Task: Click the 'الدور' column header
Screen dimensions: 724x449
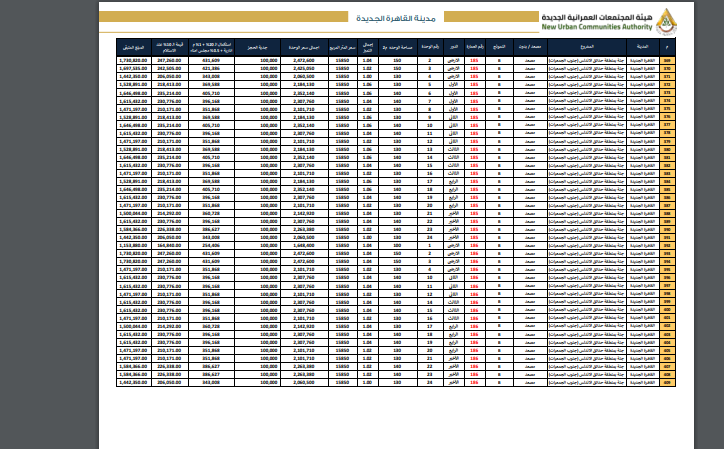Action: [x=454, y=47]
